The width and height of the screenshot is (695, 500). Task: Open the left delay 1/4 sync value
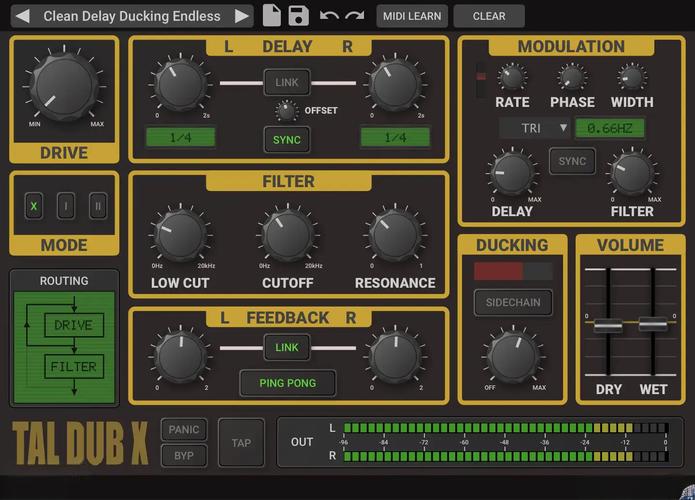[x=180, y=137]
